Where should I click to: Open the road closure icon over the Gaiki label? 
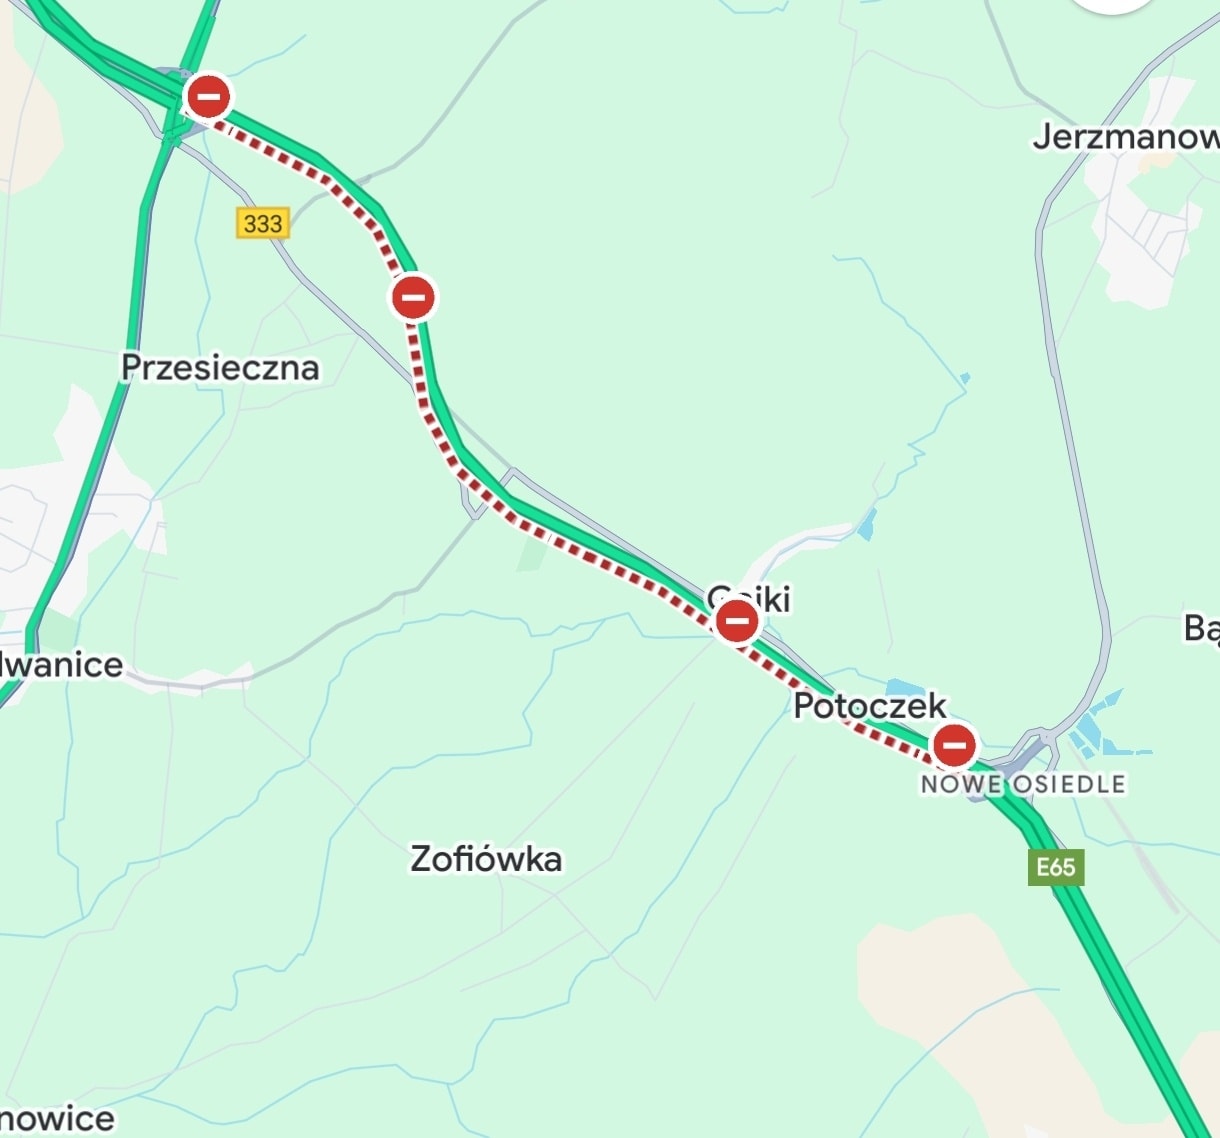[737, 621]
